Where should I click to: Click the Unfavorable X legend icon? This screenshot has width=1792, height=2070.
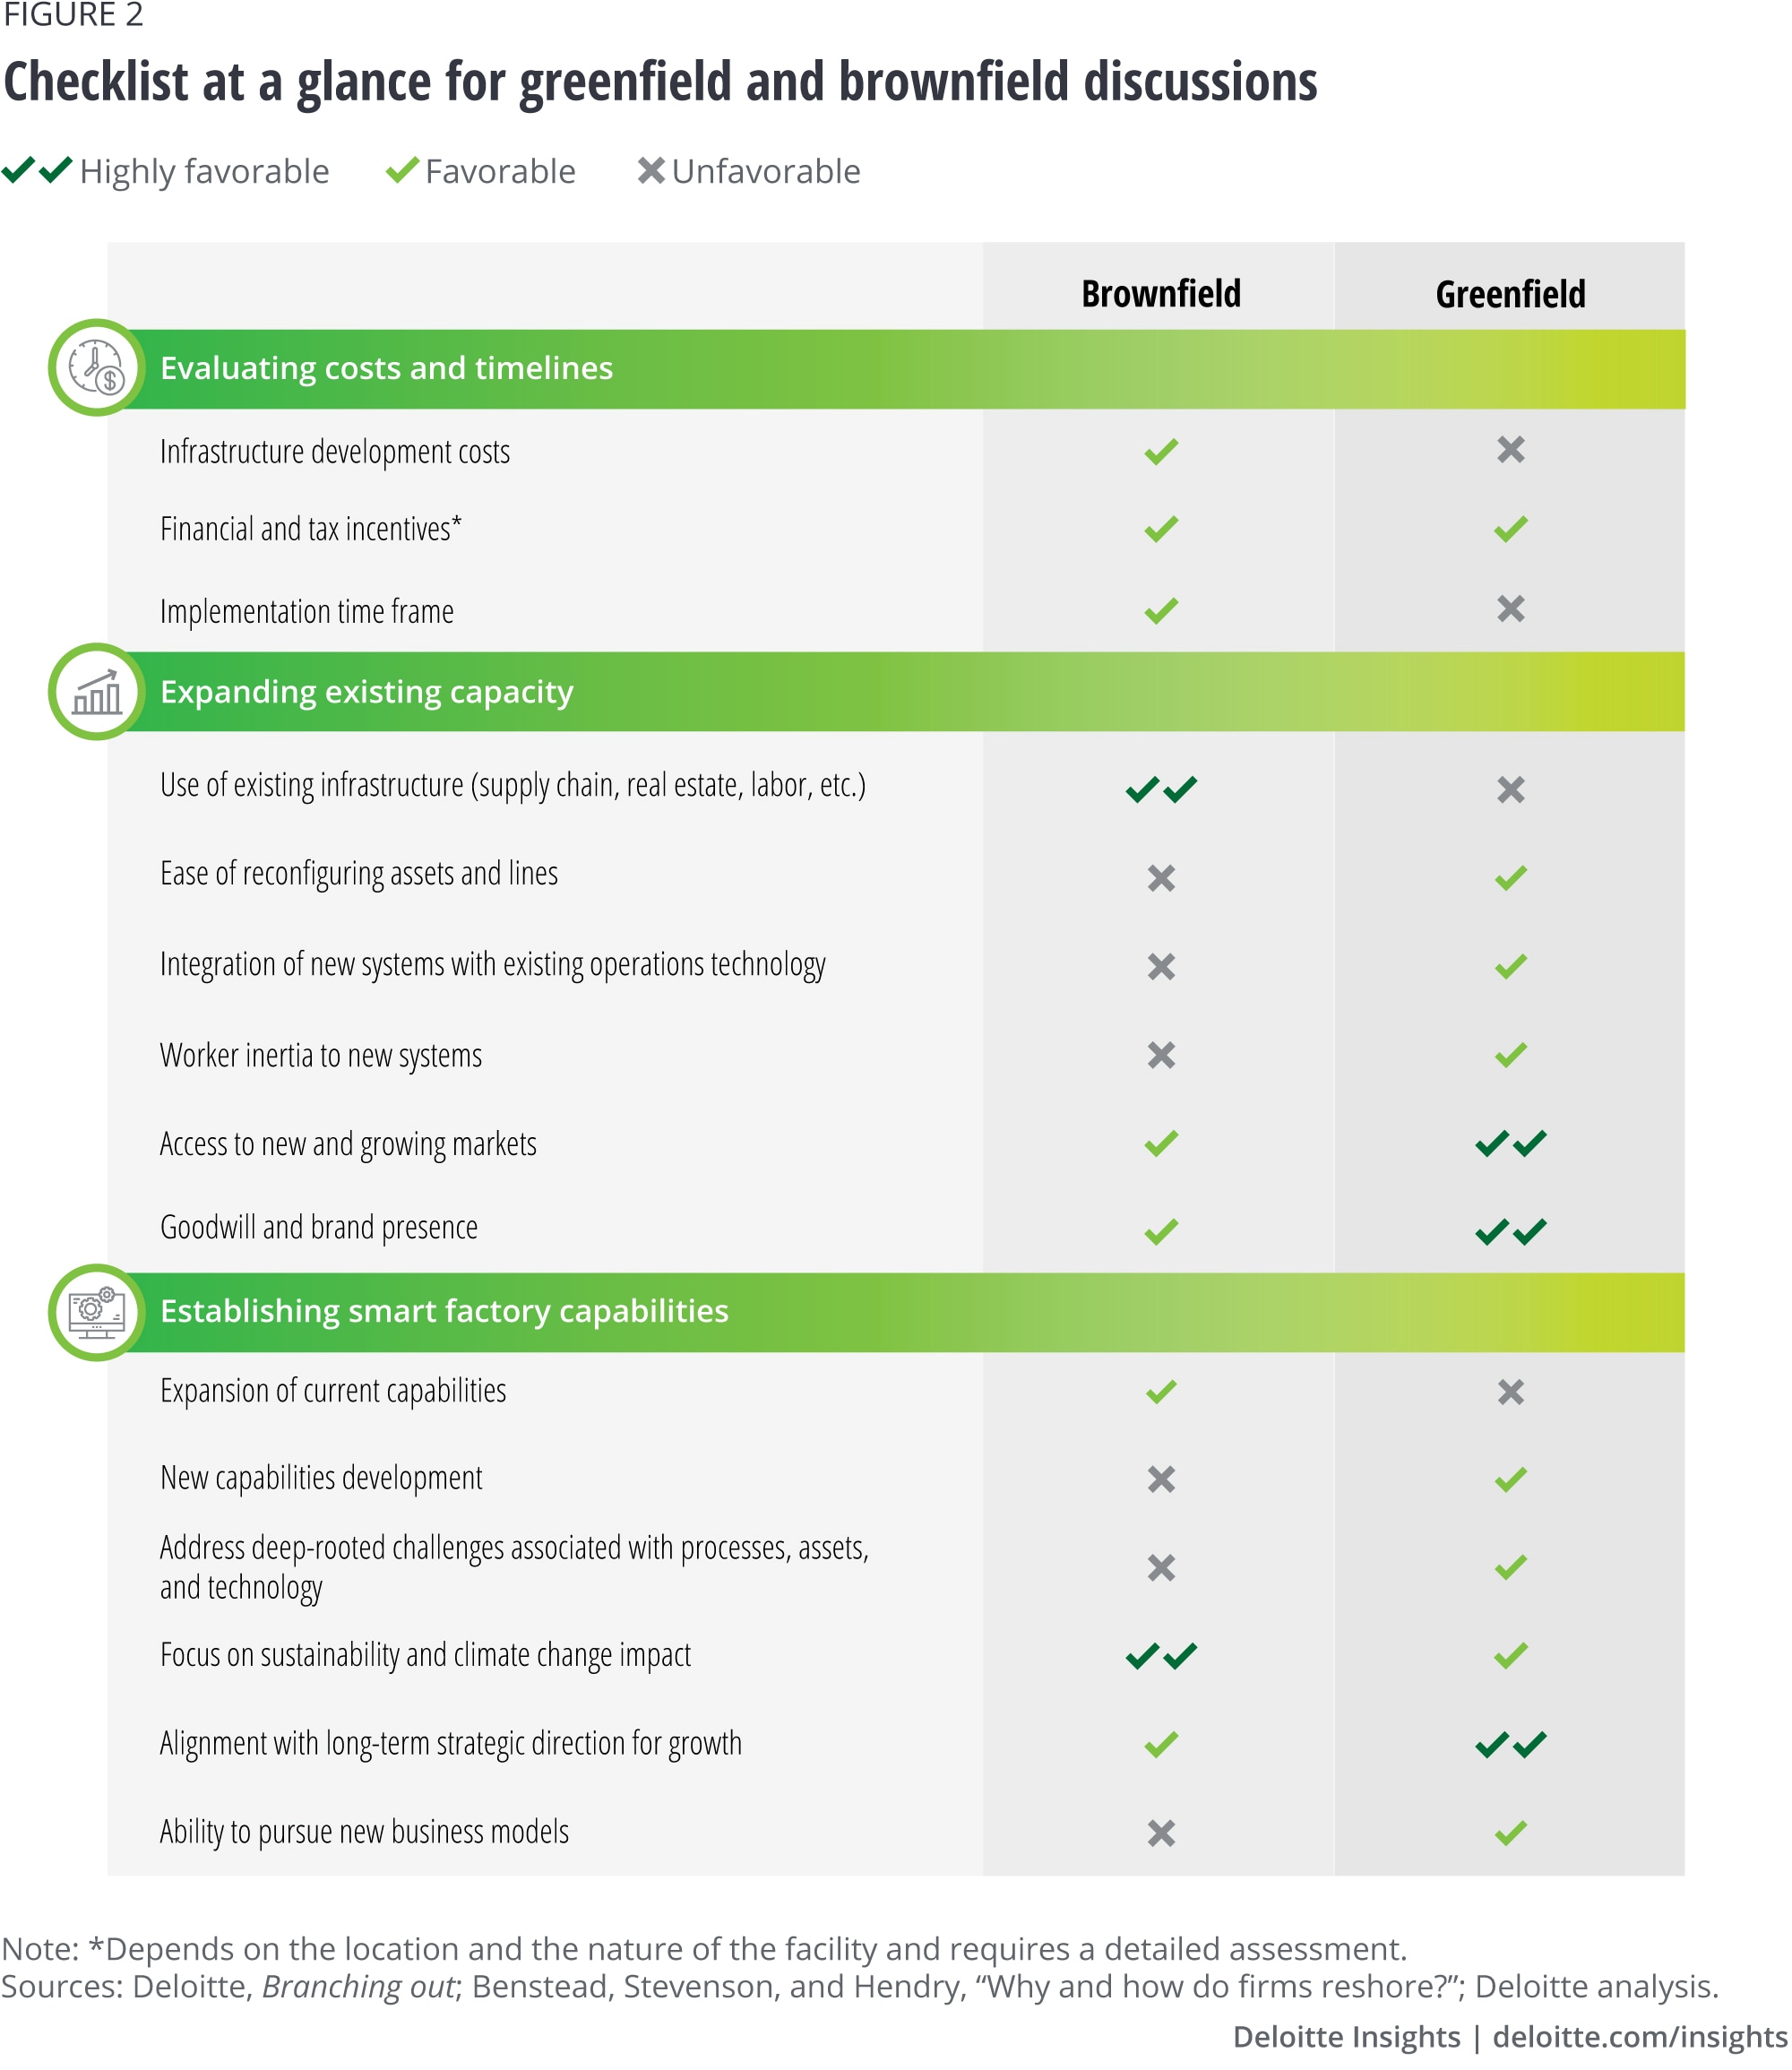tap(651, 171)
